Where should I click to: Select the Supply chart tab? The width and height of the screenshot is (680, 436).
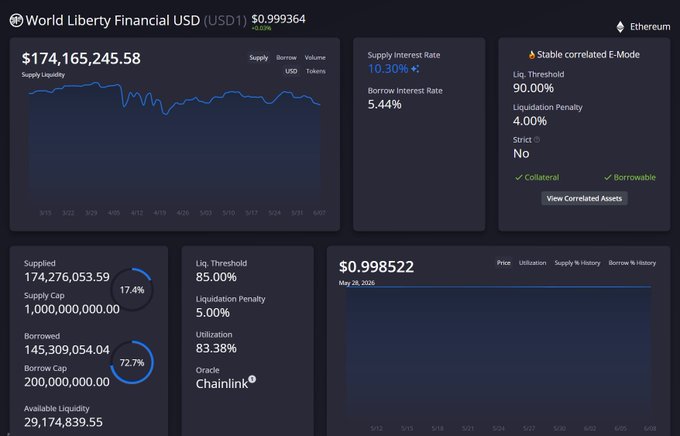[x=258, y=58]
